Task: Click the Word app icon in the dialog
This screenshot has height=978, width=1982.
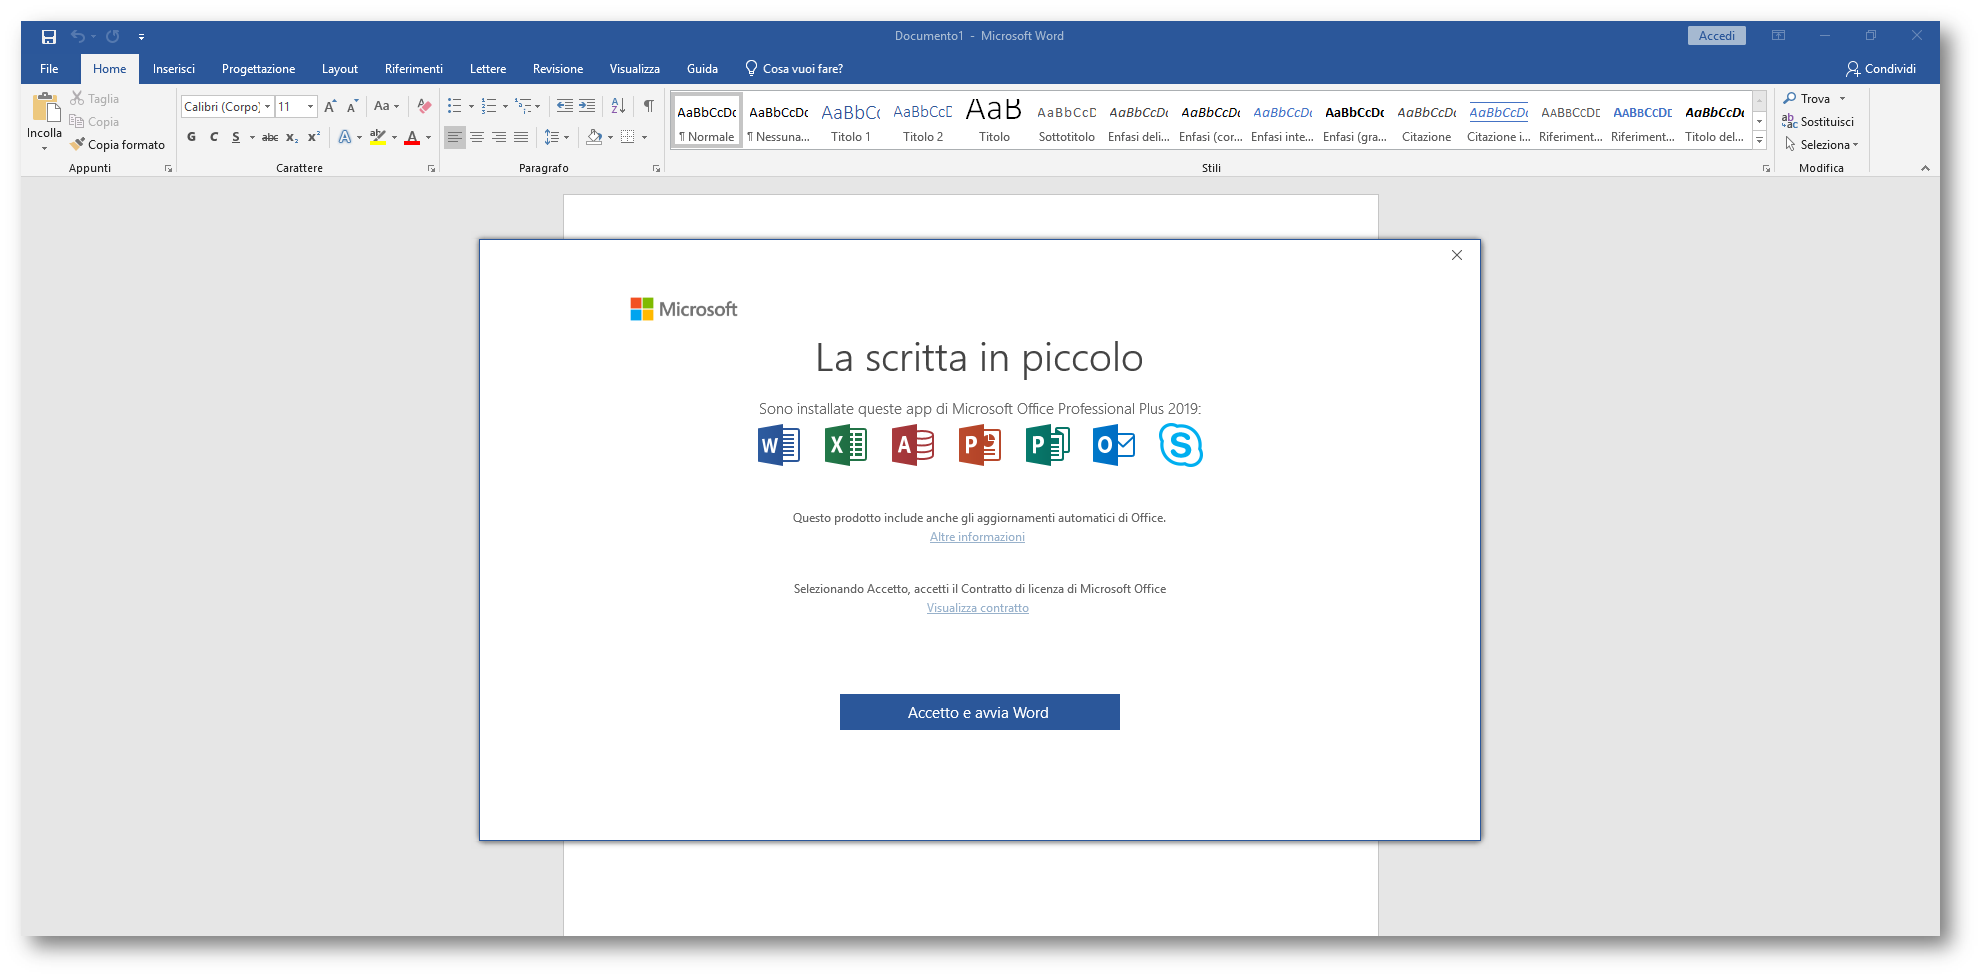Action: 779,445
